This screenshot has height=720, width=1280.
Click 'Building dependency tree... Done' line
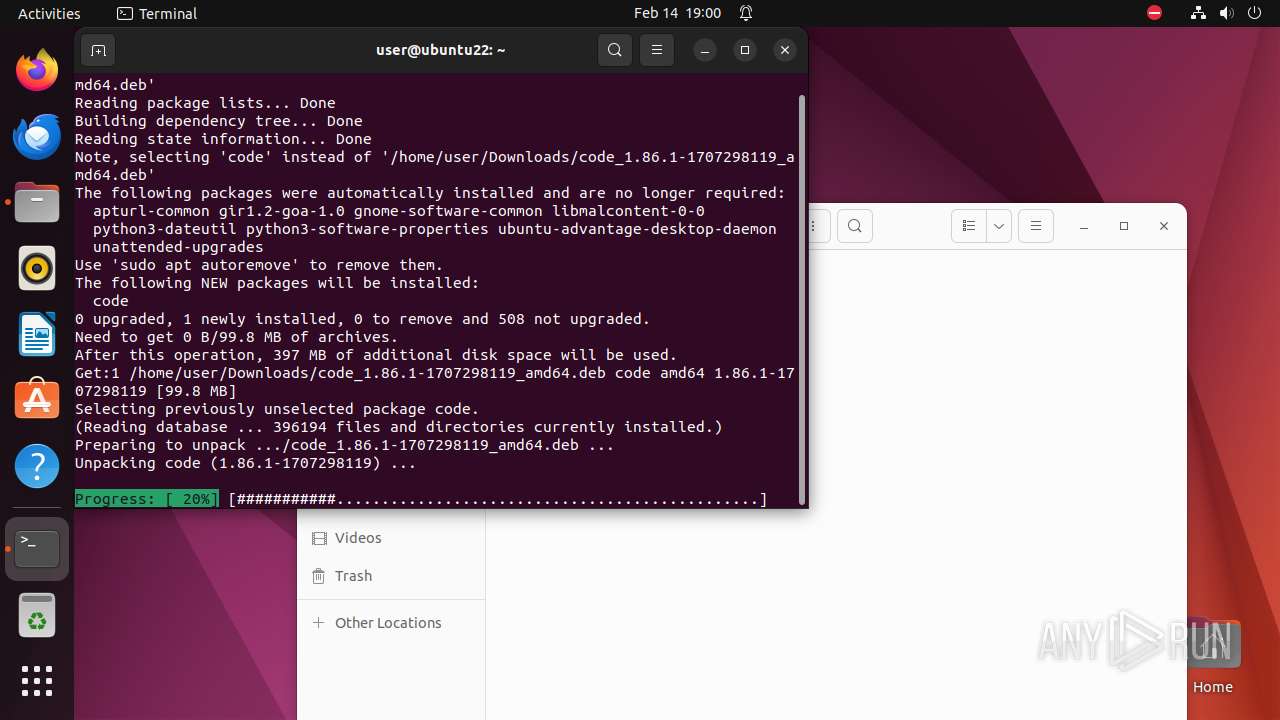(219, 121)
